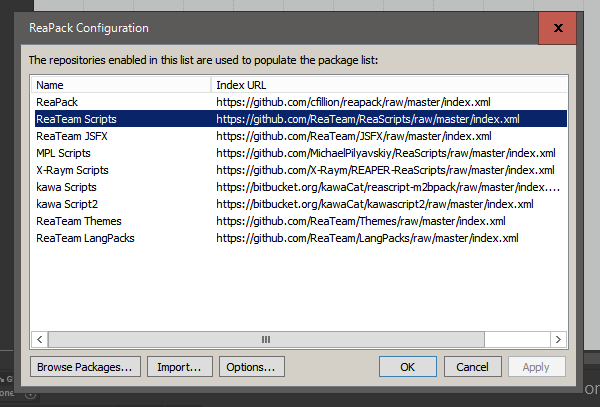Select the MPL Scripts repository
Screen dimensions: 600x407
point(301,153)
